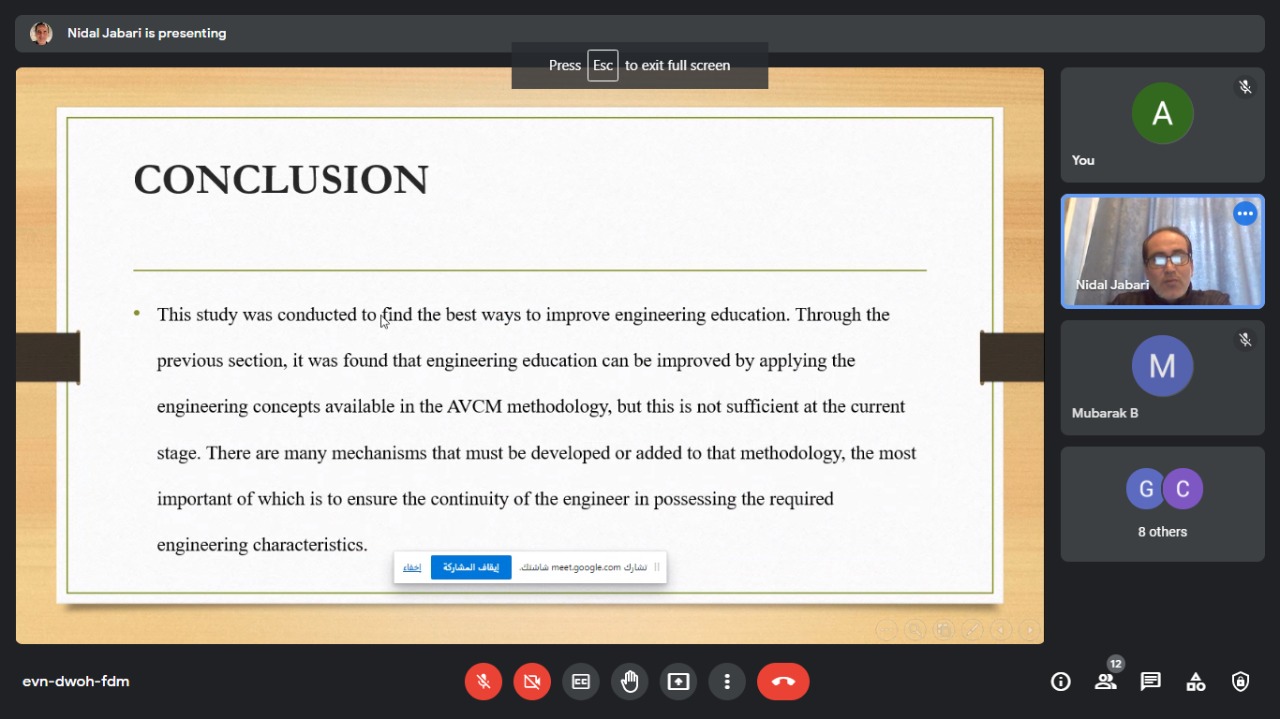The image size is (1280, 719).
Task: Open the slideshow pen tools icon
Action: (x=972, y=630)
